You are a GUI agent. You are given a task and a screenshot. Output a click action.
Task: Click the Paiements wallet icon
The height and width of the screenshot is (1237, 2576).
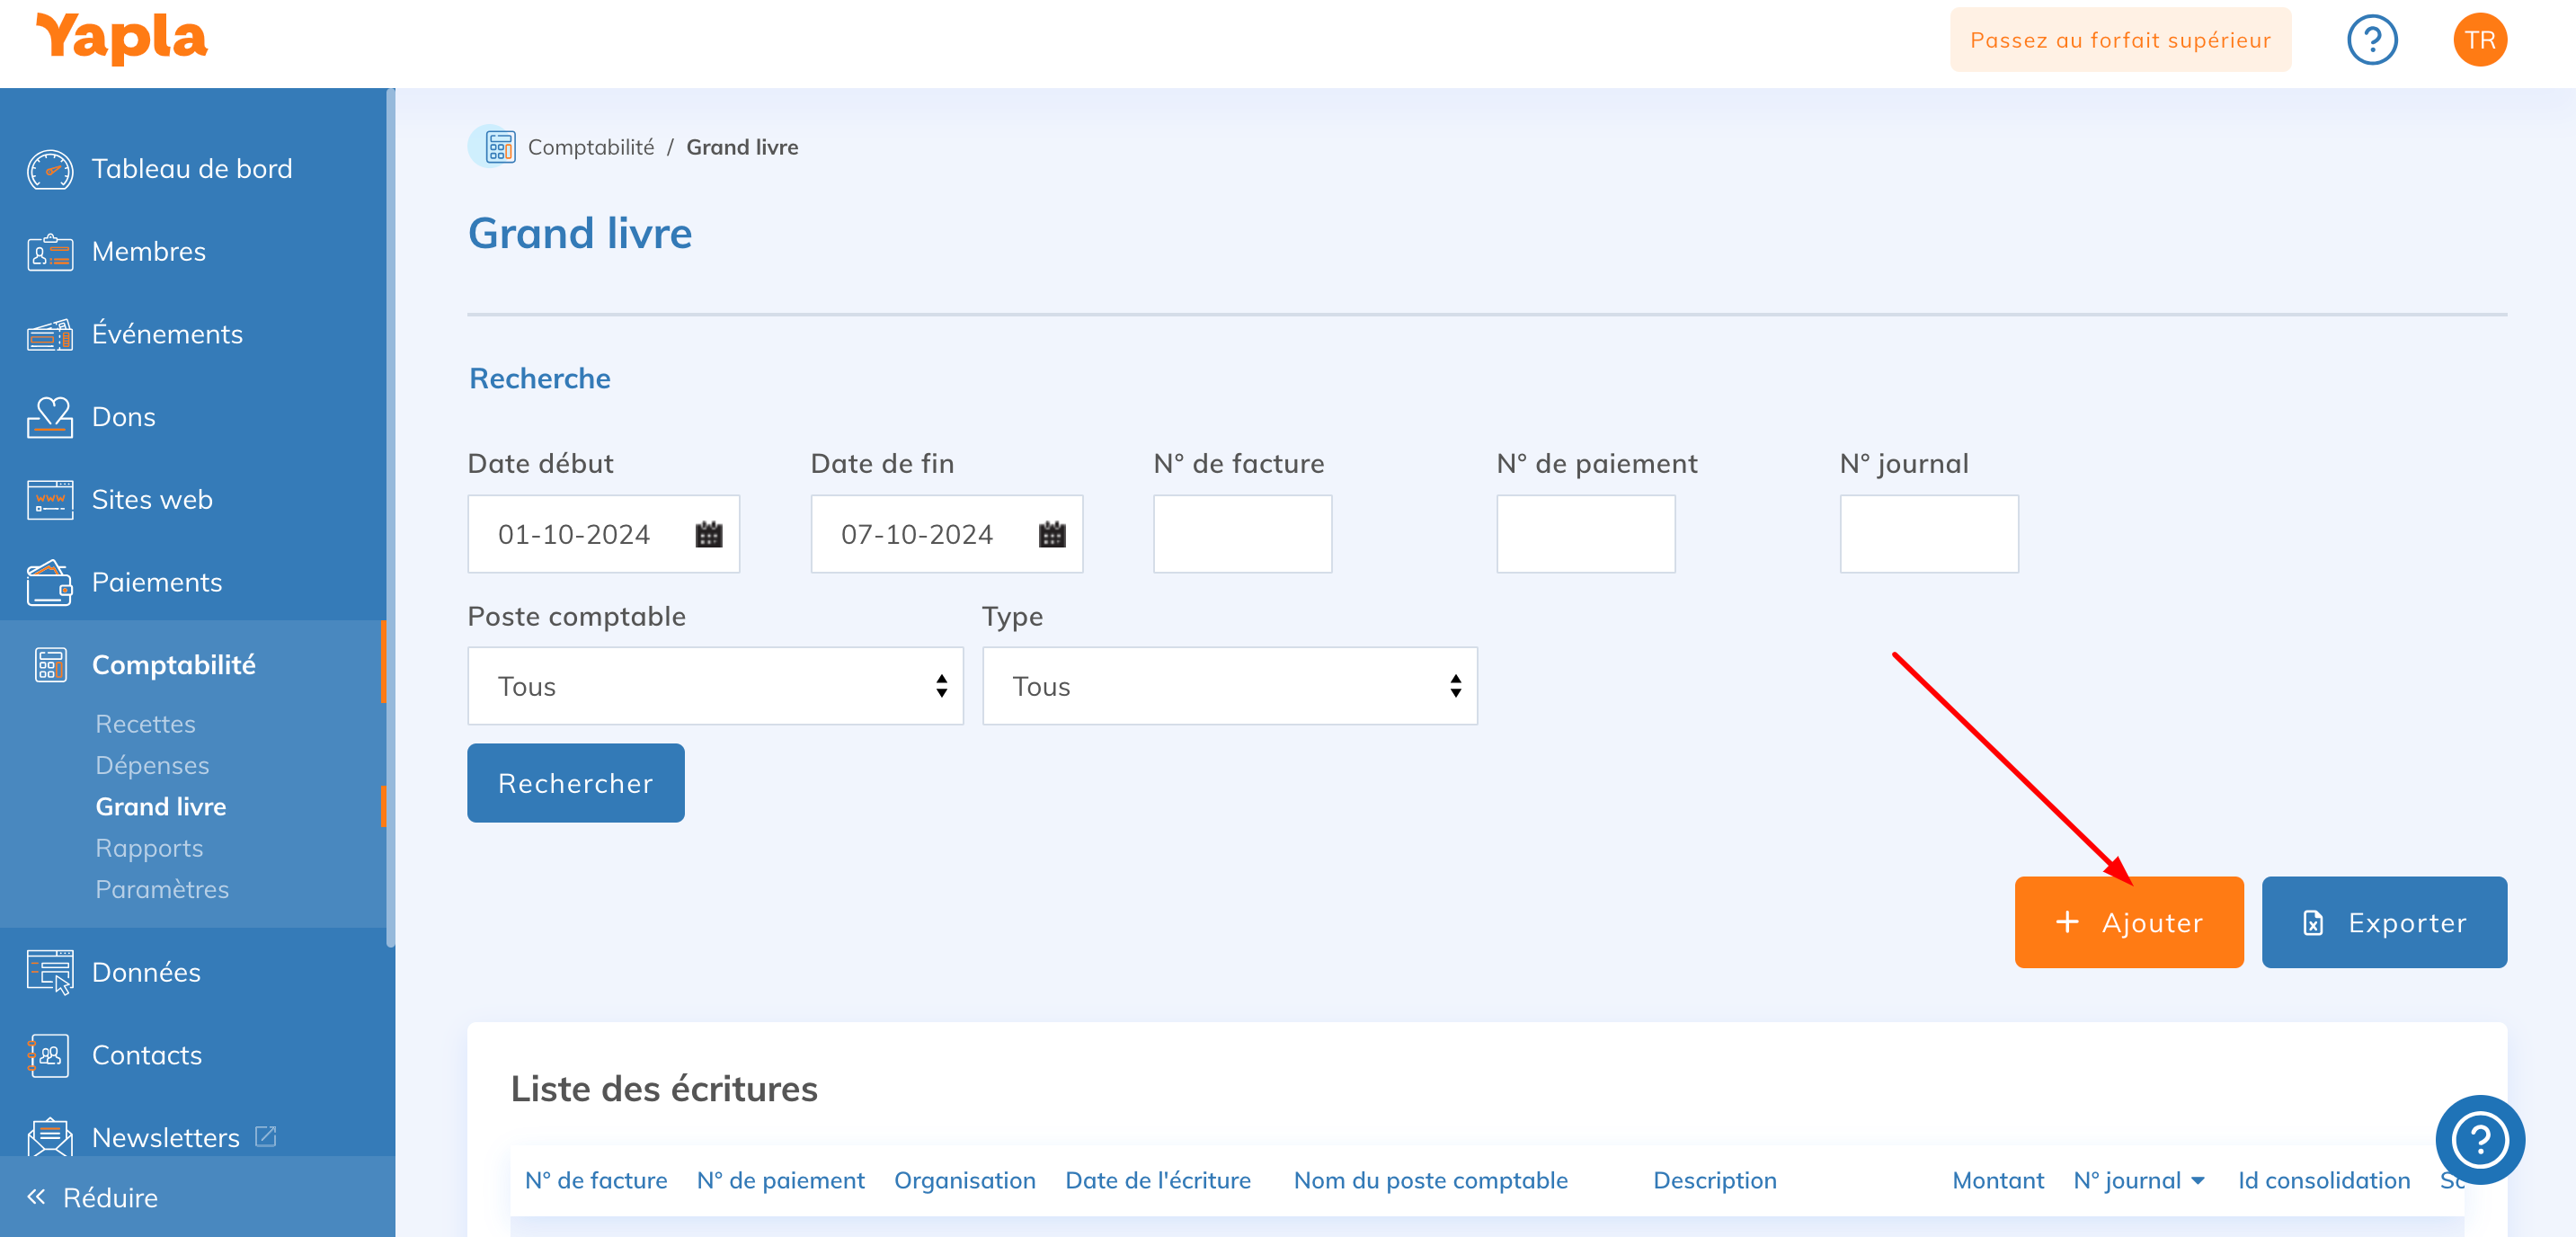point(50,583)
